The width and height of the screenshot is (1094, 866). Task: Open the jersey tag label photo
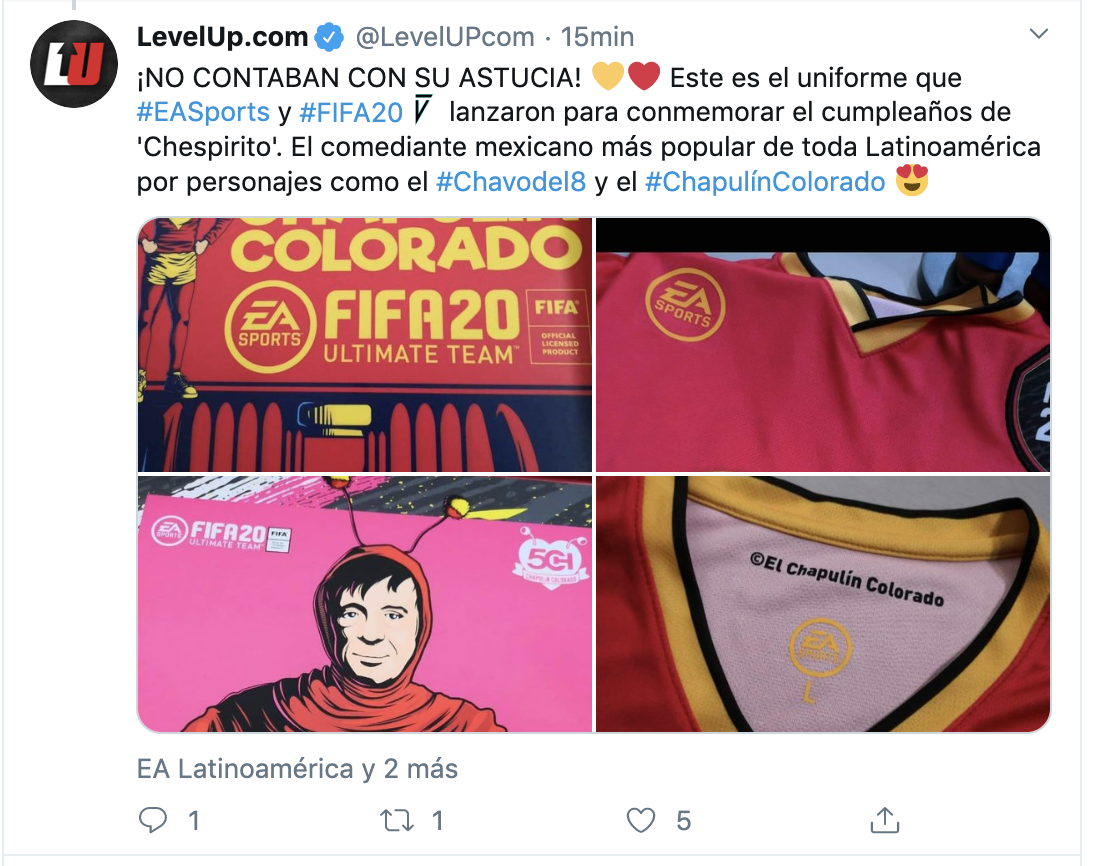click(x=823, y=604)
